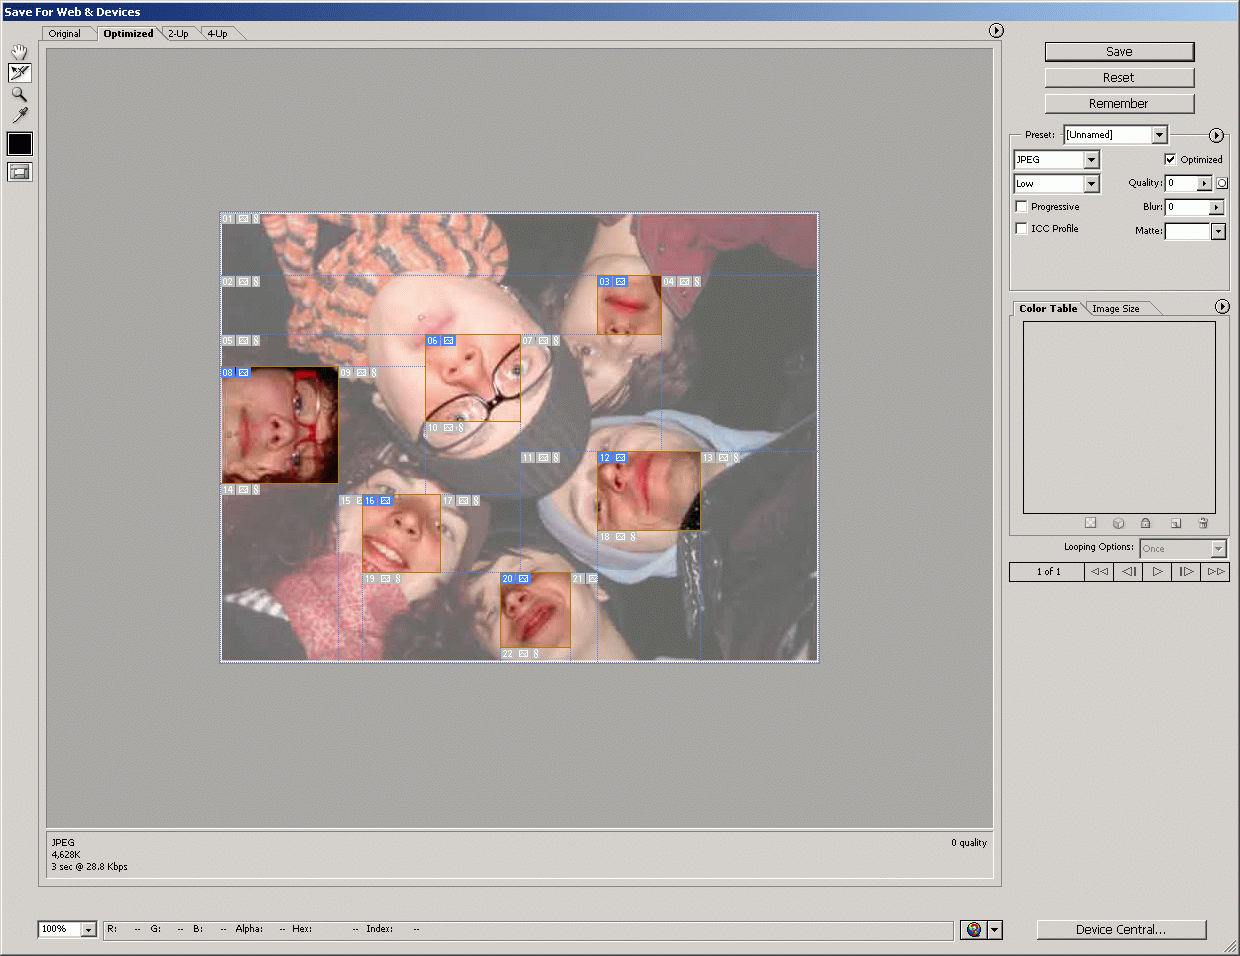Open the preview in browser icon
Viewport: 1240px width, 956px height.
[974, 929]
